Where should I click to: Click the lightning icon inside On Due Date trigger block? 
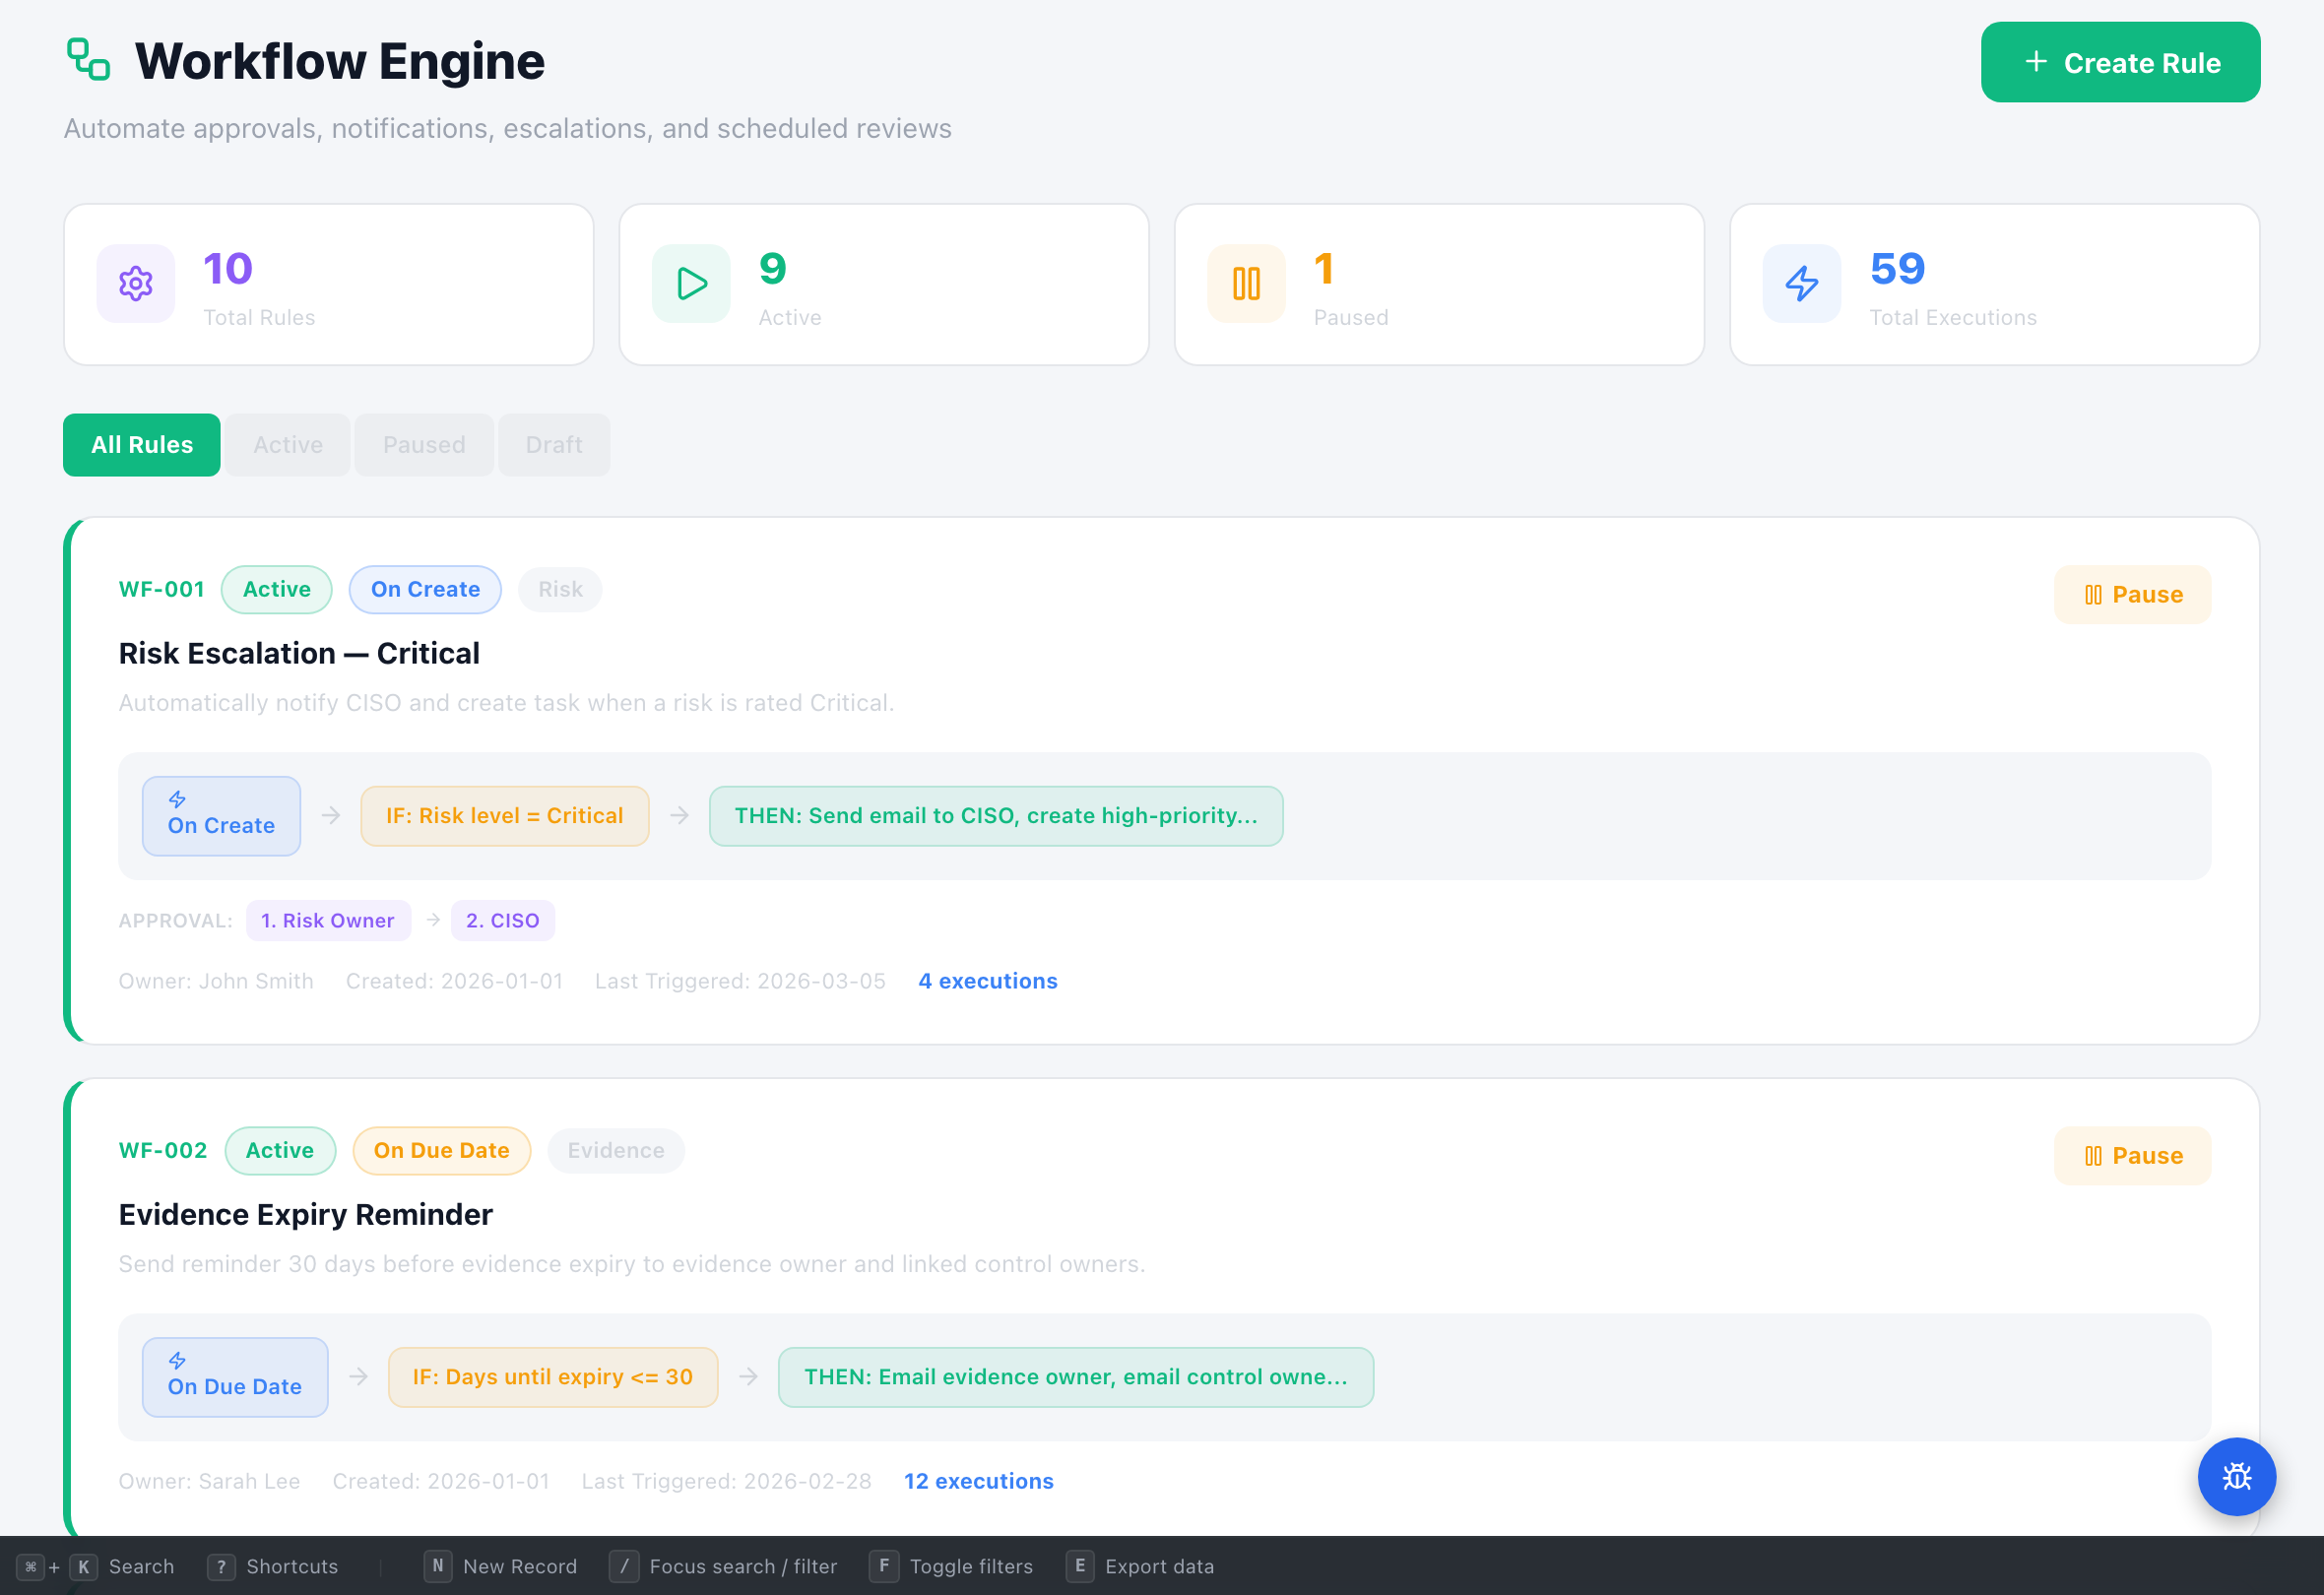[178, 1360]
